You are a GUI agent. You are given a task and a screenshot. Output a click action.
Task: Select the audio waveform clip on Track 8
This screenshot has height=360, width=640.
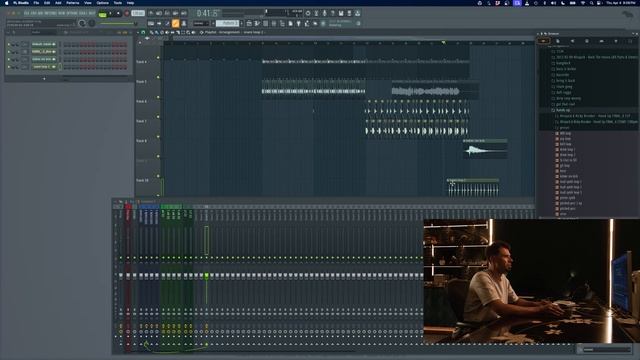click(x=485, y=149)
